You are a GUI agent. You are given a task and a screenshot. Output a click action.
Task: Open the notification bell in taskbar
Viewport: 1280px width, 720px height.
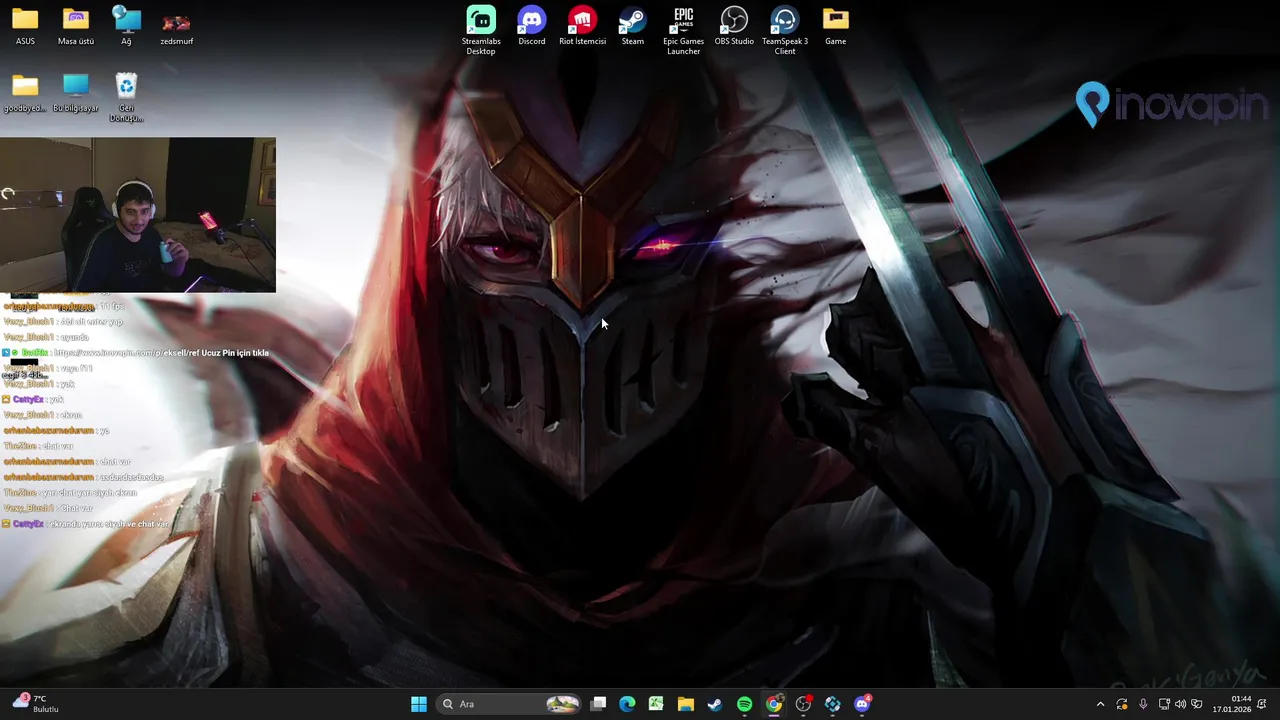1262,704
